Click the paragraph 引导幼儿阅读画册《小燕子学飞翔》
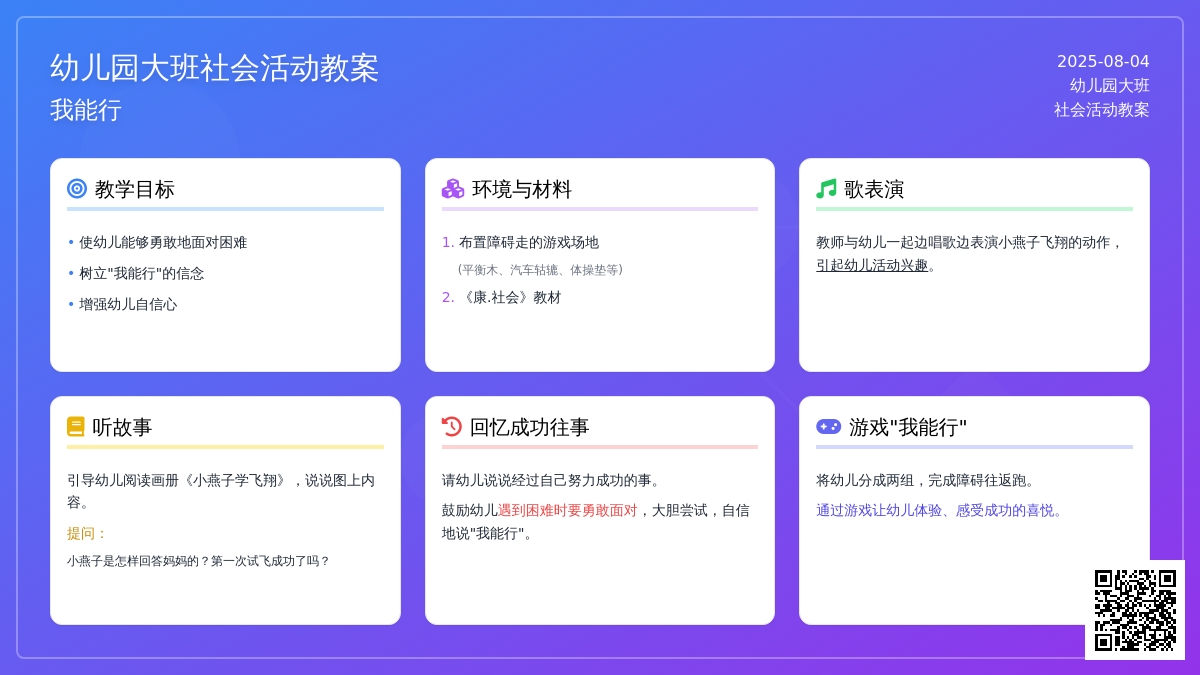This screenshot has width=1200, height=675. click(x=177, y=480)
